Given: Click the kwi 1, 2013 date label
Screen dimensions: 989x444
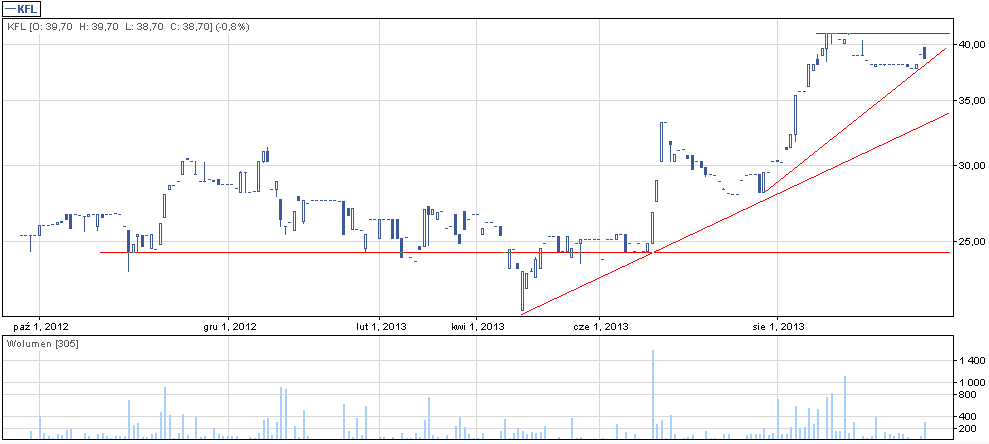Looking at the screenshot, I should [x=477, y=327].
